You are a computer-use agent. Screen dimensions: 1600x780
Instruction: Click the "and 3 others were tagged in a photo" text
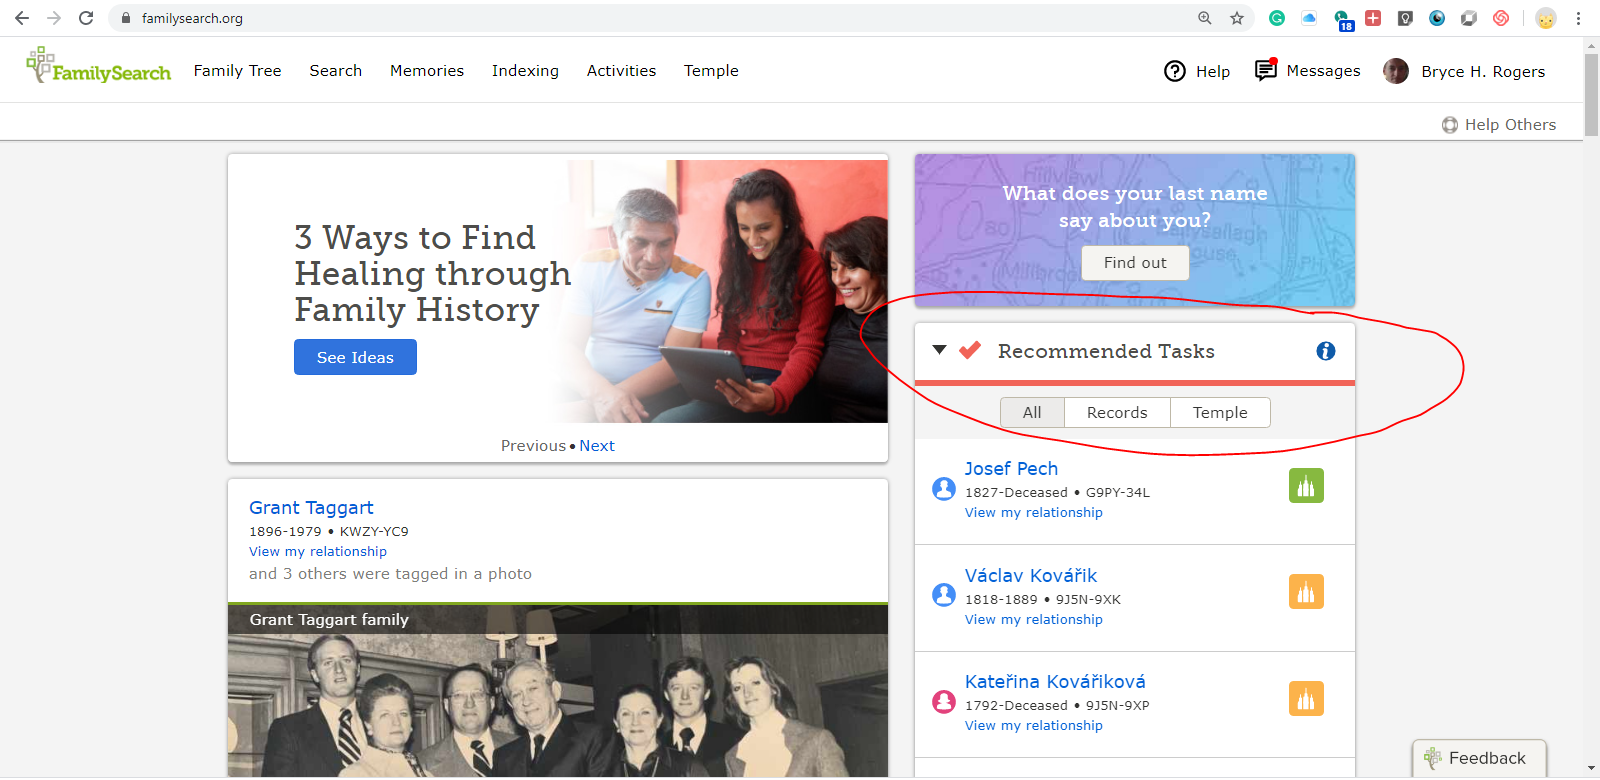pyautogui.click(x=390, y=574)
